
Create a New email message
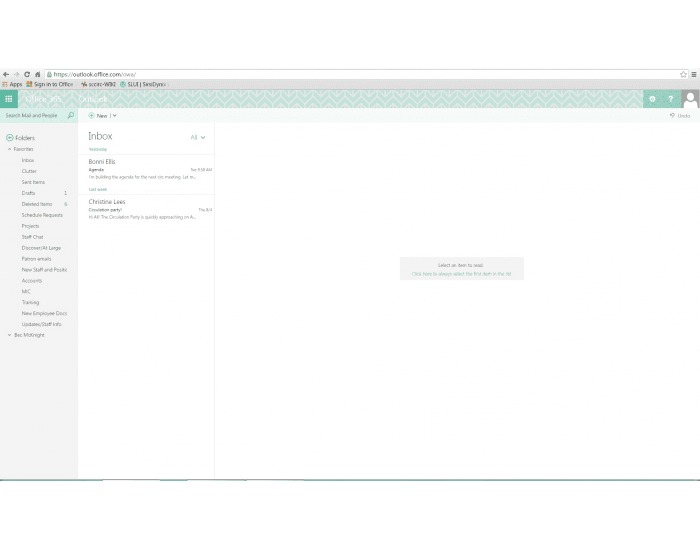[x=98, y=116]
